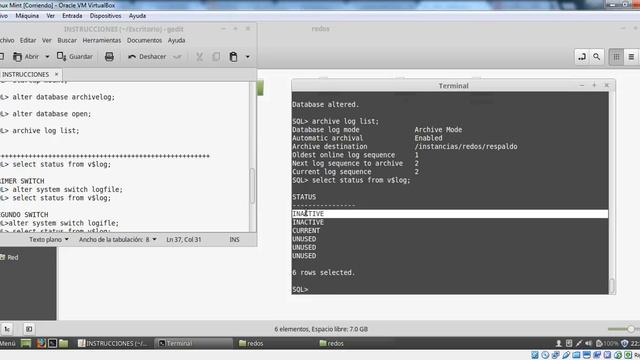Click the copy icon in gedit toolbar
This screenshot has width=640, height=360.
pos(216,57)
